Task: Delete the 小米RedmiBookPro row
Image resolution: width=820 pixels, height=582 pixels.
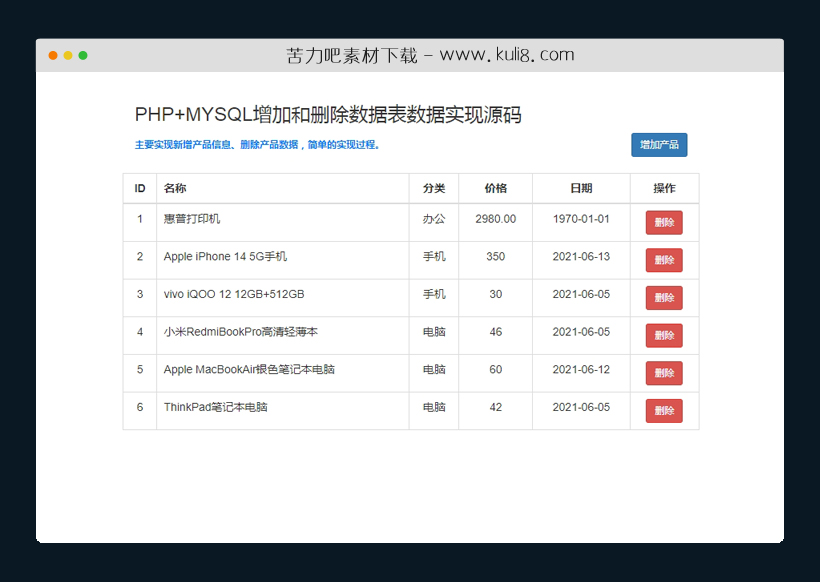Action: pos(664,334)
